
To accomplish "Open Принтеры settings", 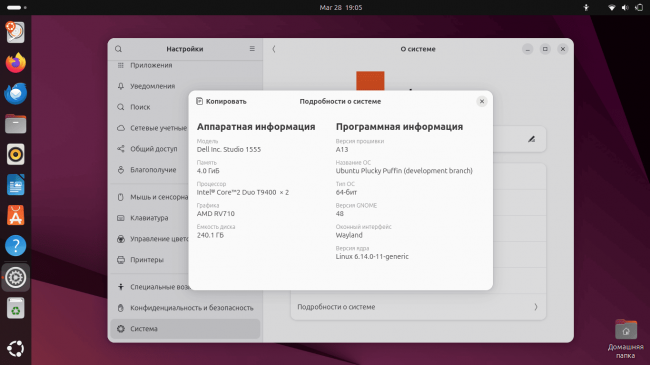I will [150, 260].
